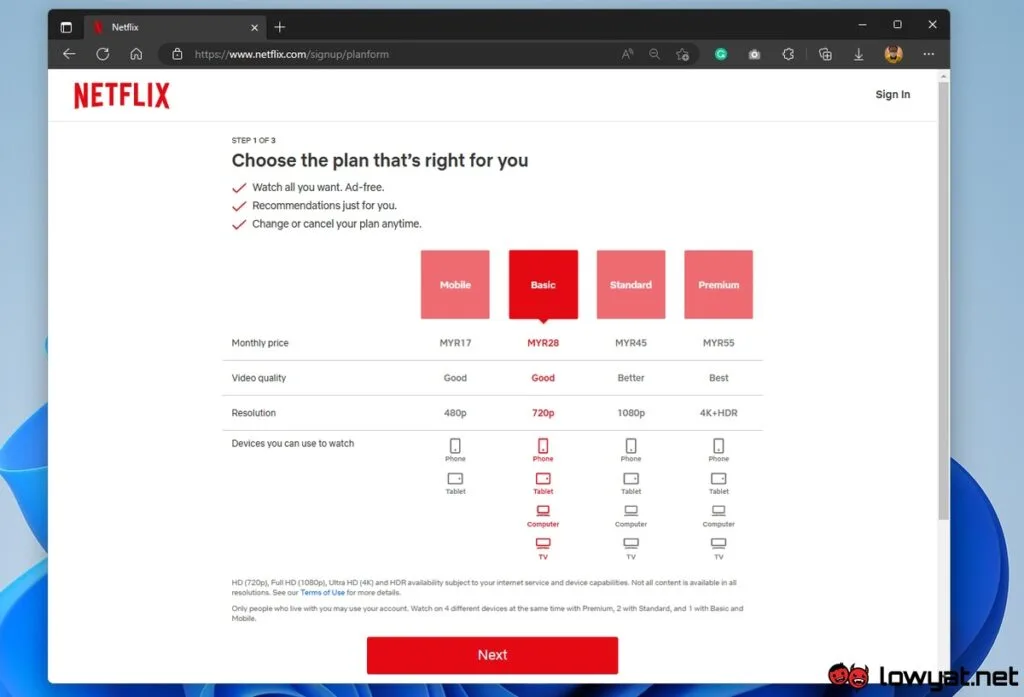Open the Extensions puzzle icon
This screenshot has width=1024, height=697.
click(x=788, y=54)
